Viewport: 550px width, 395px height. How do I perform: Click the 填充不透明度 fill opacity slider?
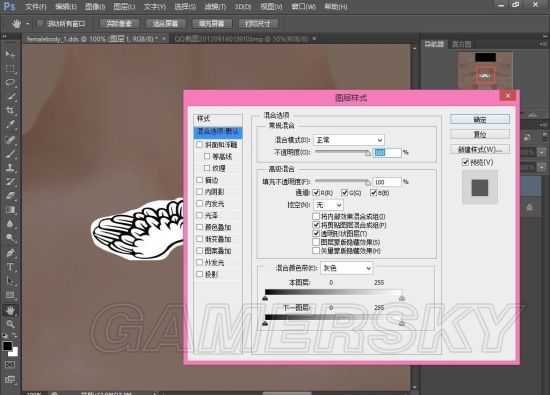[x=342, y=182]
